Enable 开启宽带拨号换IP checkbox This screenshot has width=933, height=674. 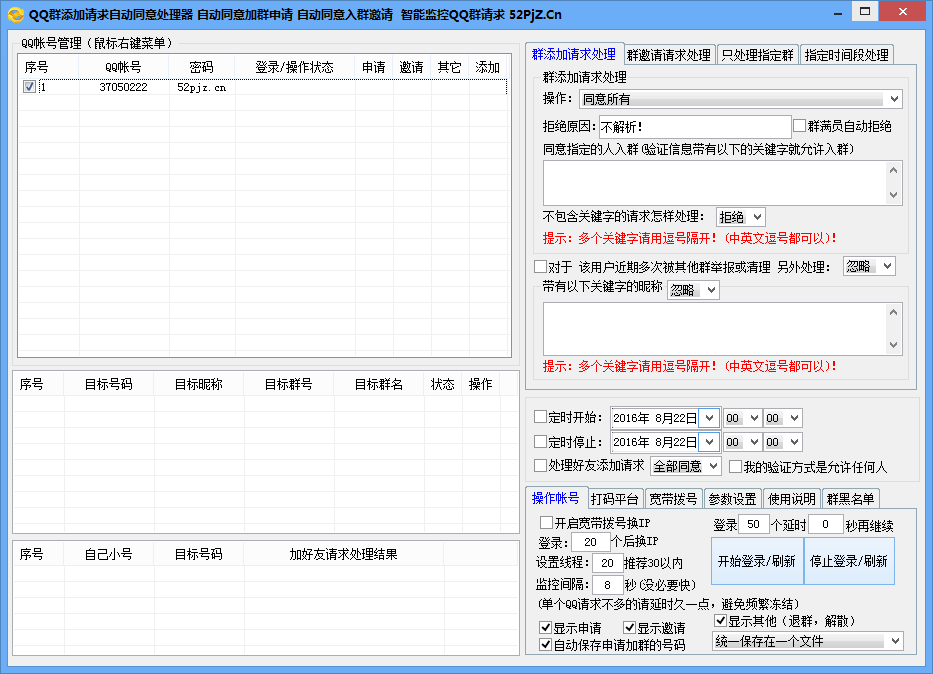[546, 523]
